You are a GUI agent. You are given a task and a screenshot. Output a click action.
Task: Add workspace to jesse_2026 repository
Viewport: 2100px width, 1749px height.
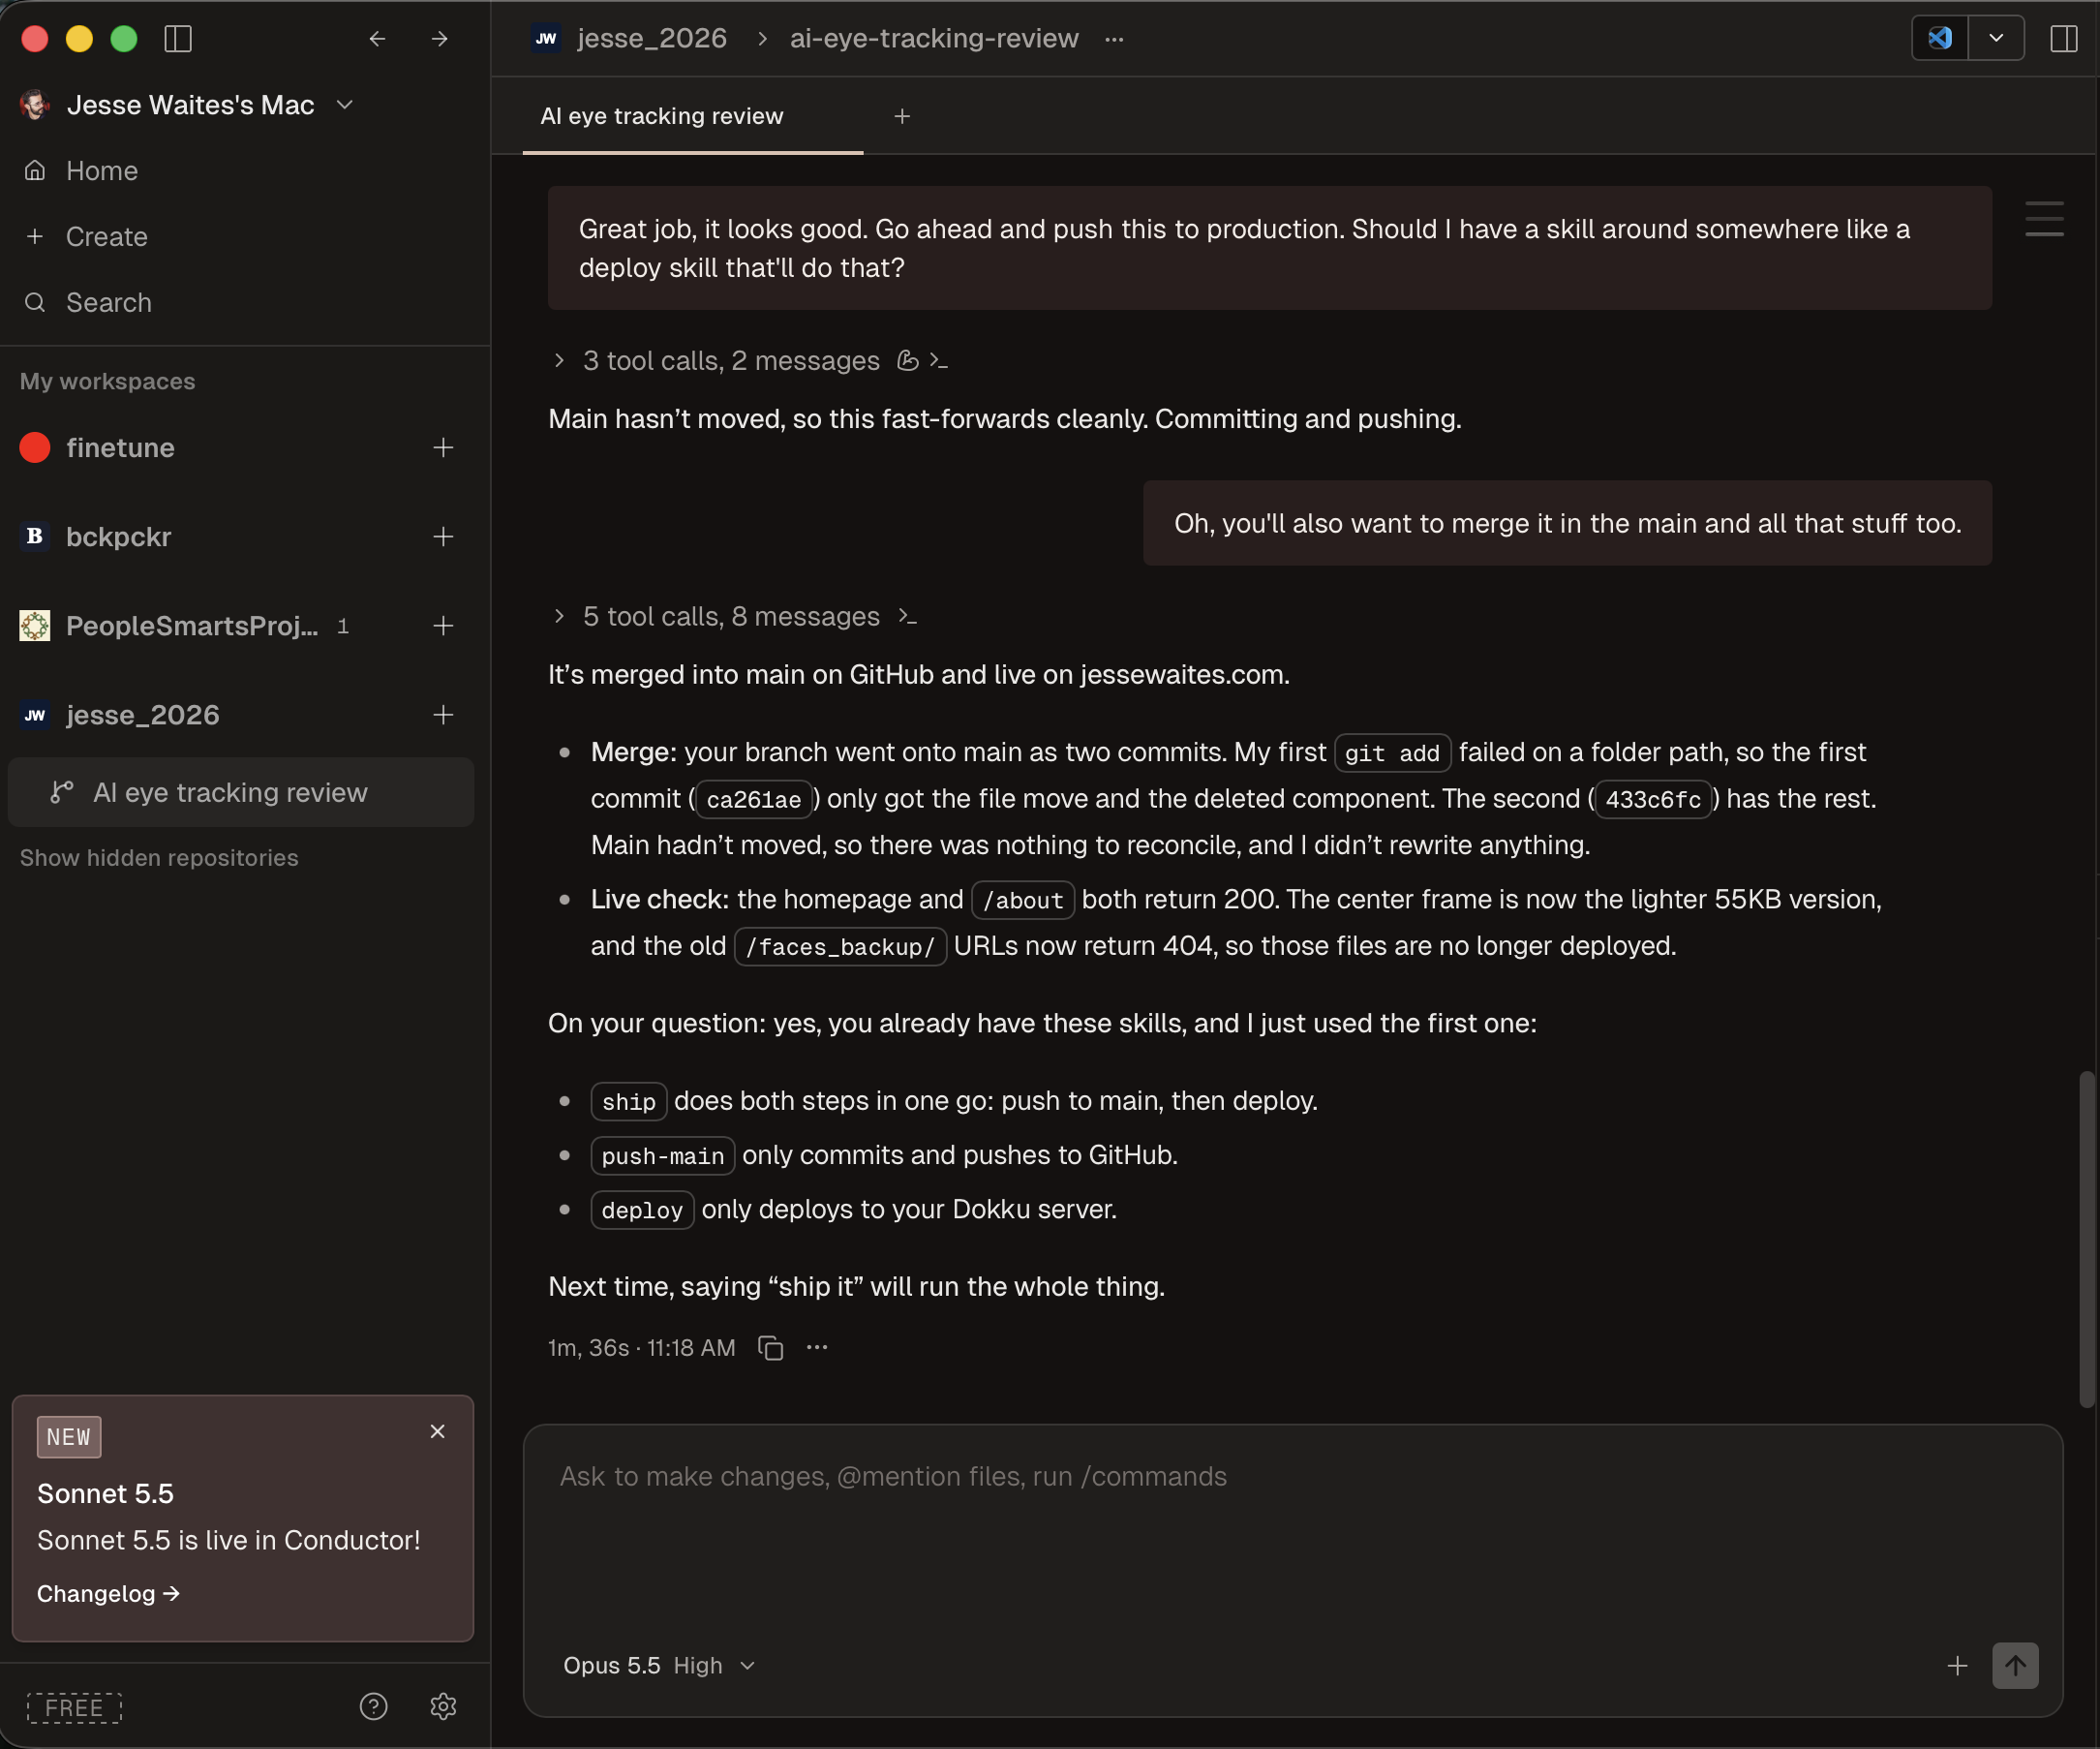(443, 715)
